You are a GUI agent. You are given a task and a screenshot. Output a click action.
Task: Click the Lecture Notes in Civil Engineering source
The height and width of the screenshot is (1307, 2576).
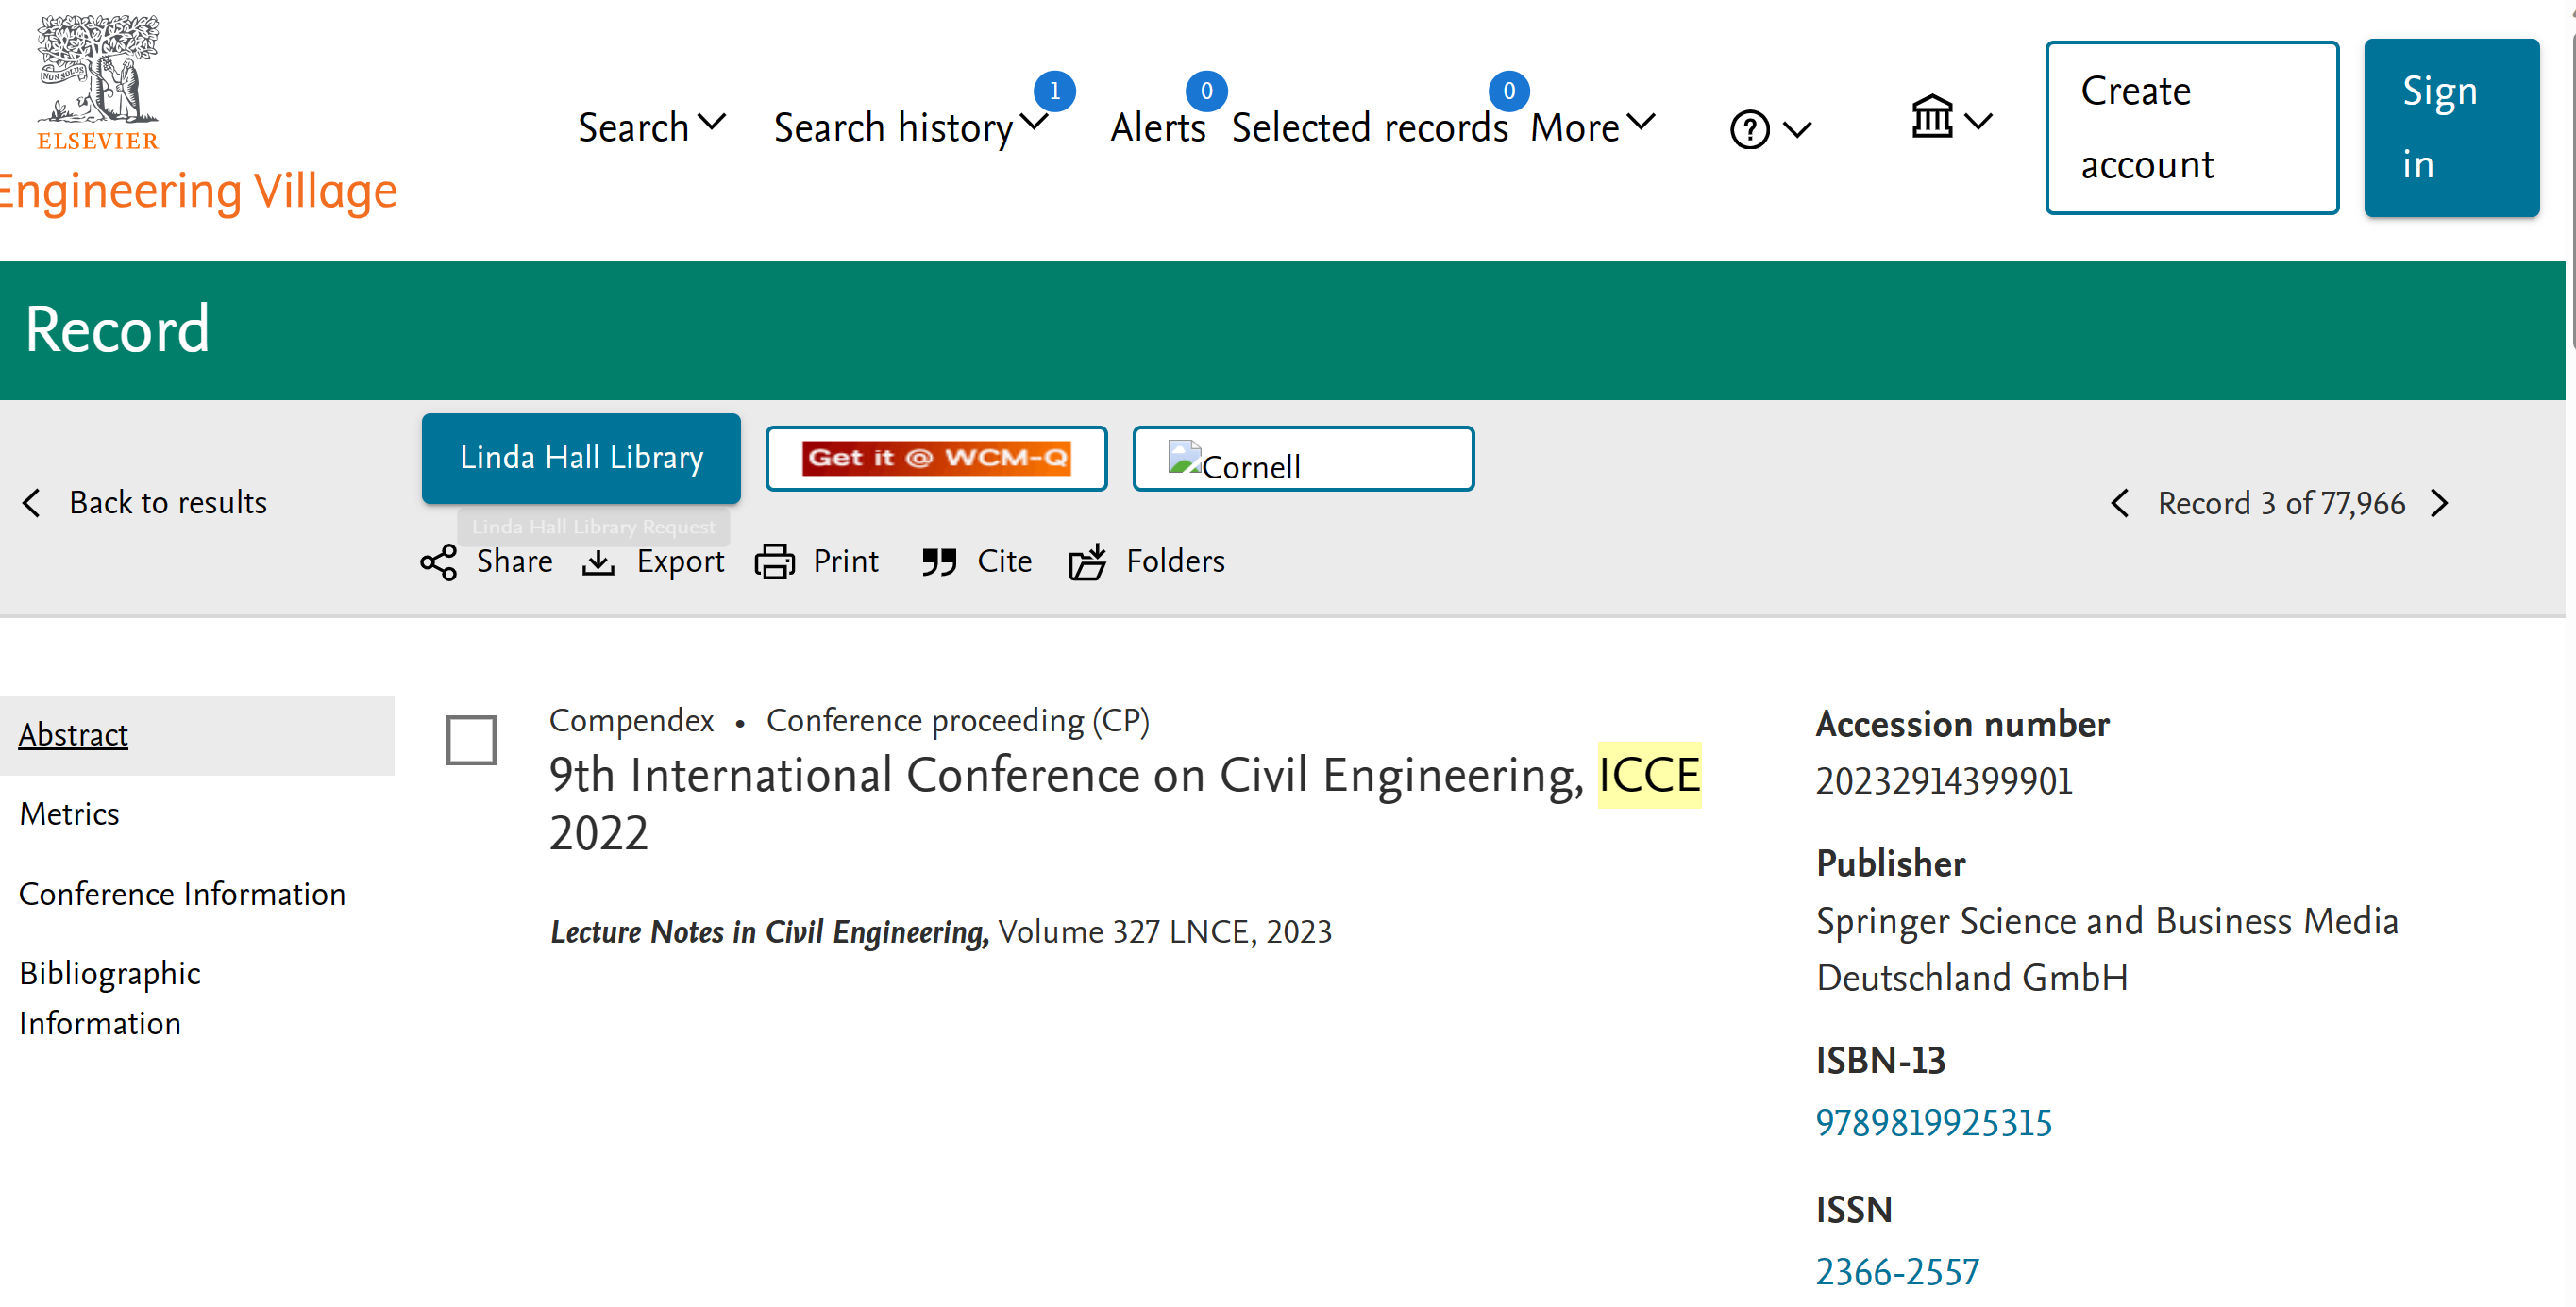[769, 932]
